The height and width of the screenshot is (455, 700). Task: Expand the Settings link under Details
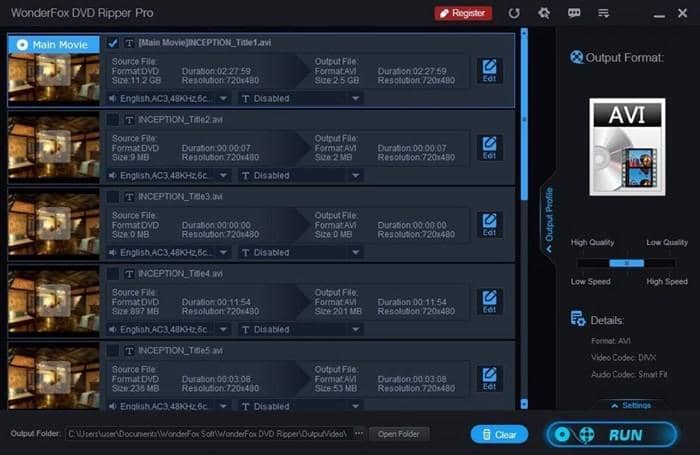[631, 405]
